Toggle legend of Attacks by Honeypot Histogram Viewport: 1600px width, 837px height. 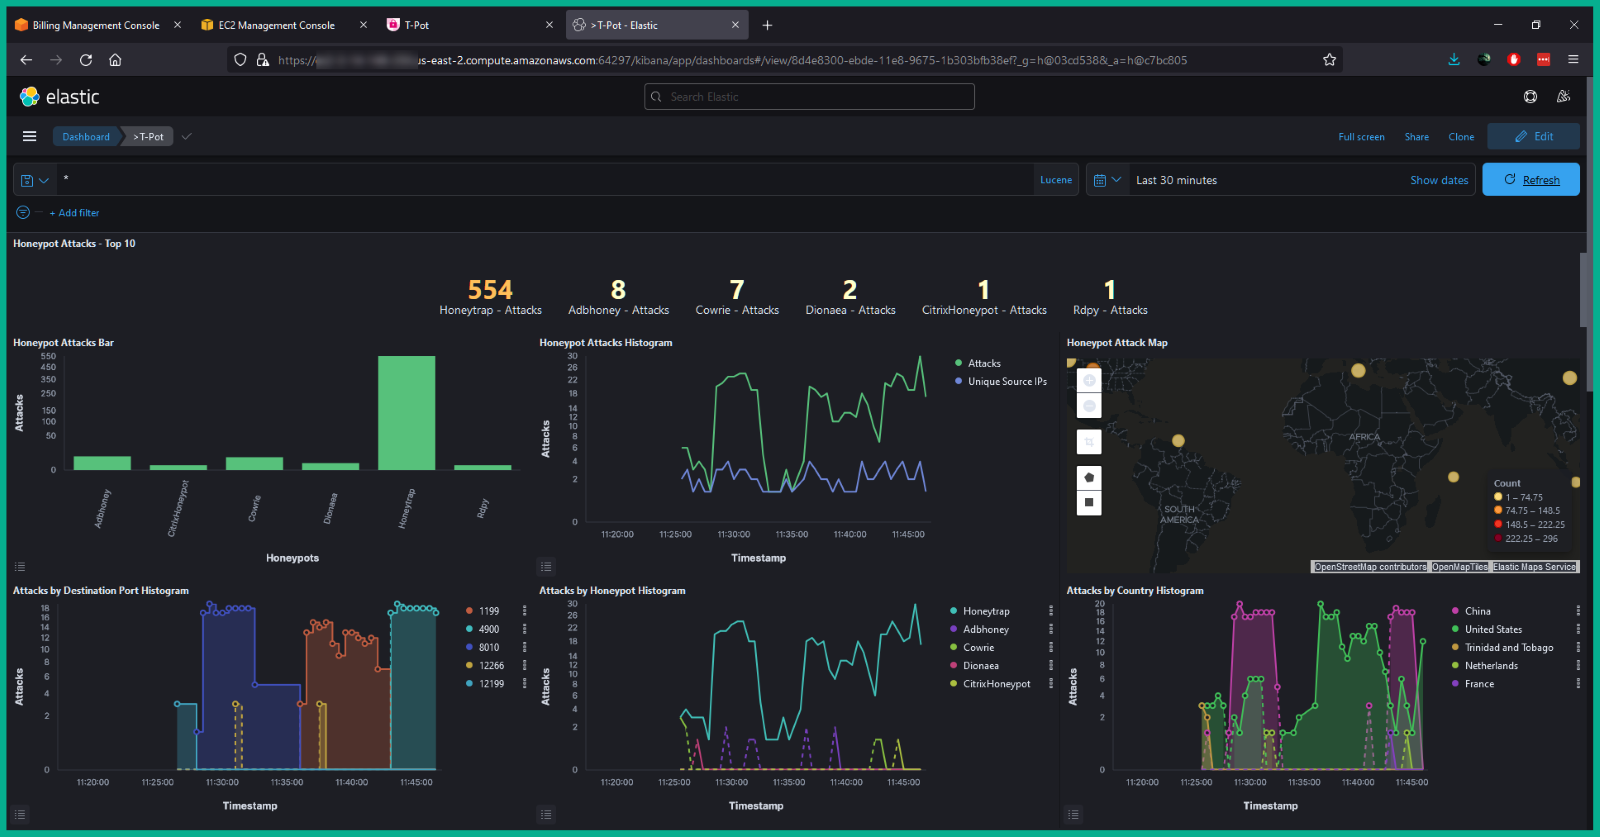pyautogui.click(x=546, y=814)
